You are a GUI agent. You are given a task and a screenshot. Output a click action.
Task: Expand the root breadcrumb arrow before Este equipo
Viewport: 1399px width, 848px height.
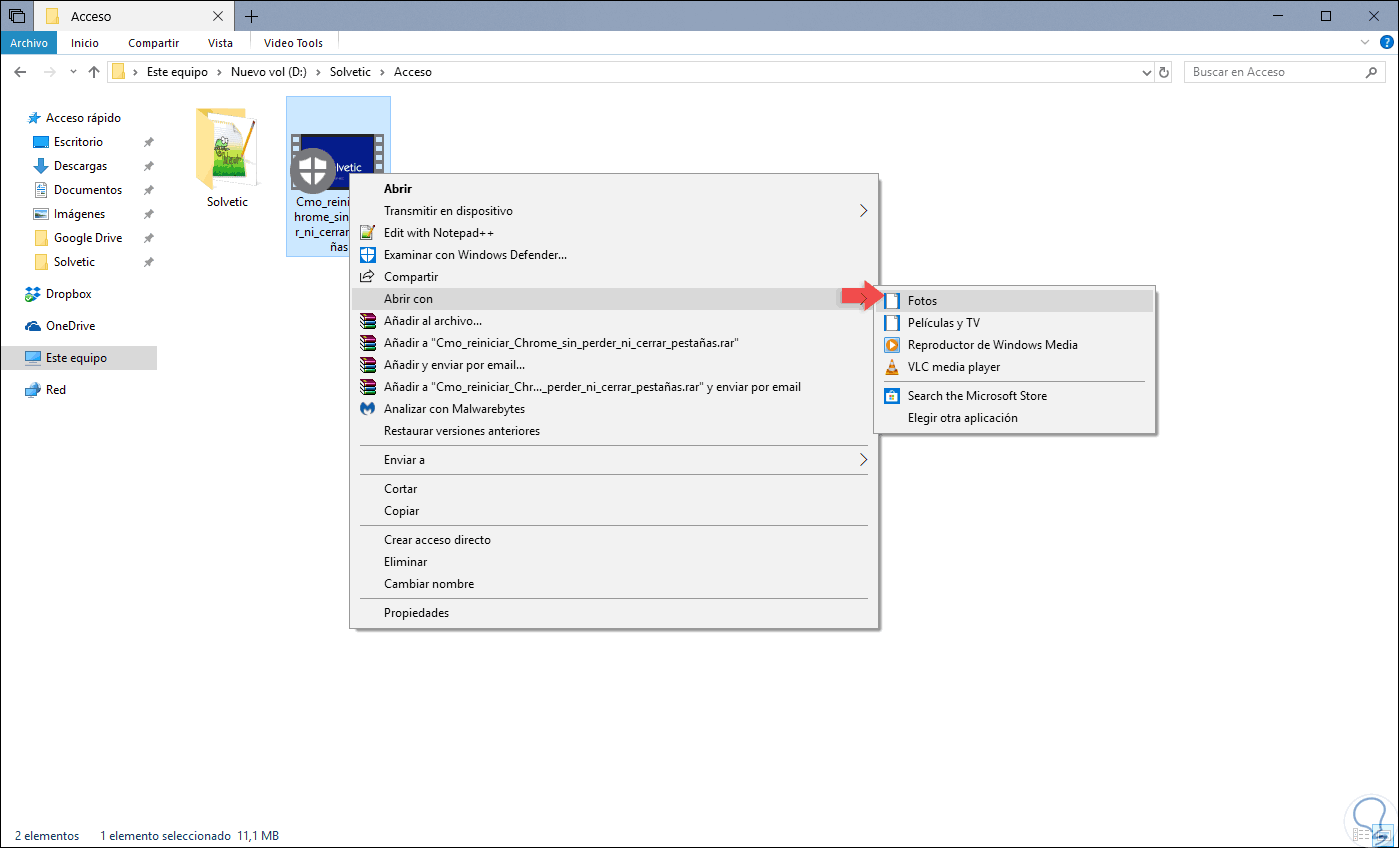point(135,72)
